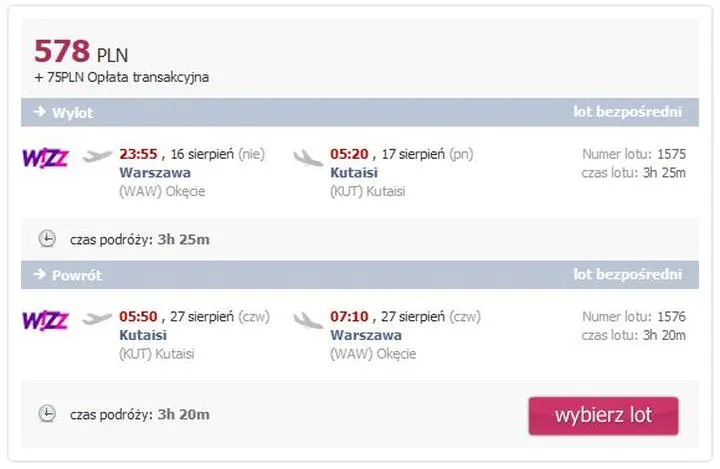Click the arrow icon next to Powrót
This screenshot has width=720, height=469.
click(40, 274)
